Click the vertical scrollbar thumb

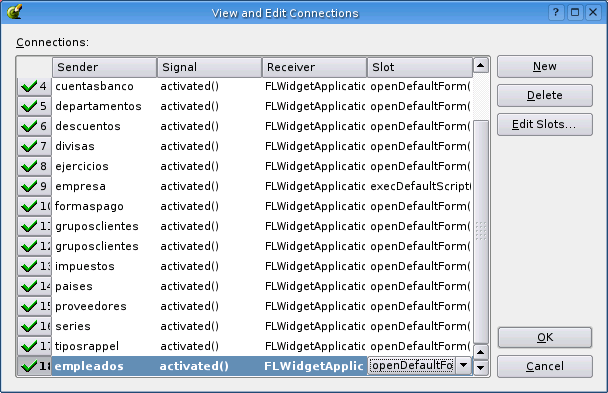pyautogui.click(x=481, y=232)
